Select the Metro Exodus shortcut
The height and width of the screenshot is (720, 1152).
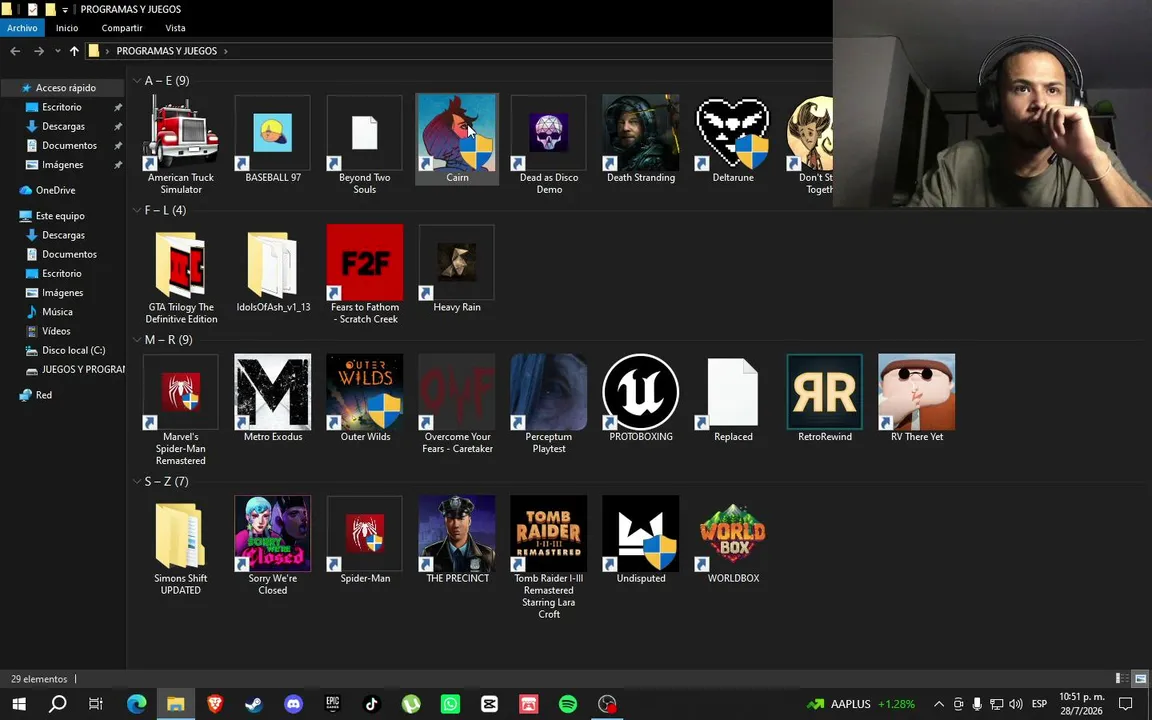point(273,398)
